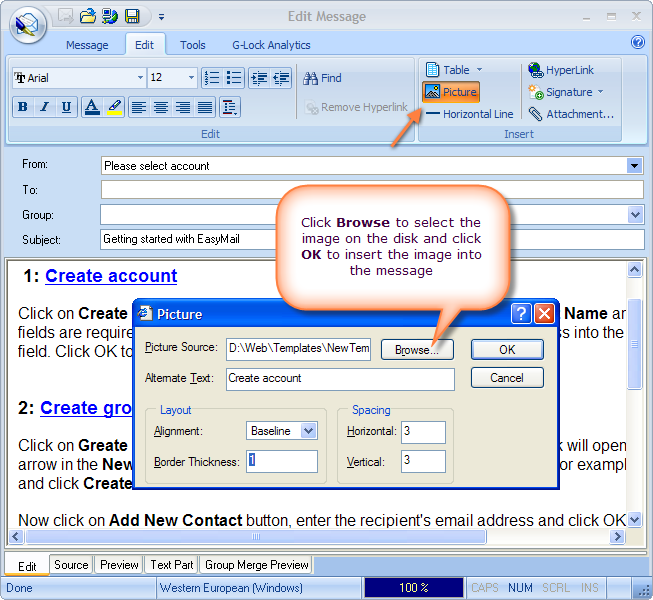Viewport: 653px width, 600px height.
Task: Apply bulleted list formatting
Action: coord(234,78)
